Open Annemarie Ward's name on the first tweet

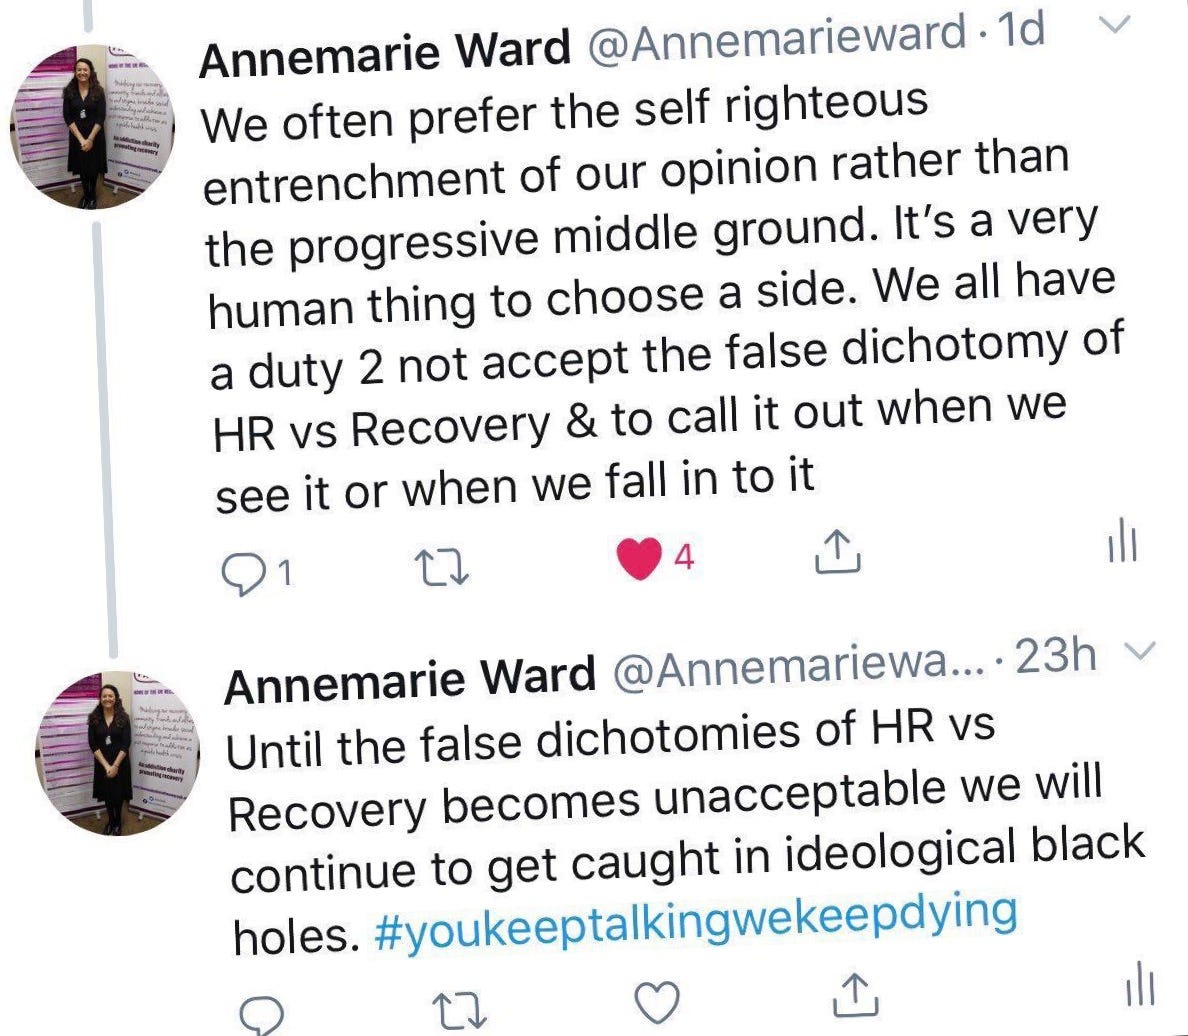[386, 53]
